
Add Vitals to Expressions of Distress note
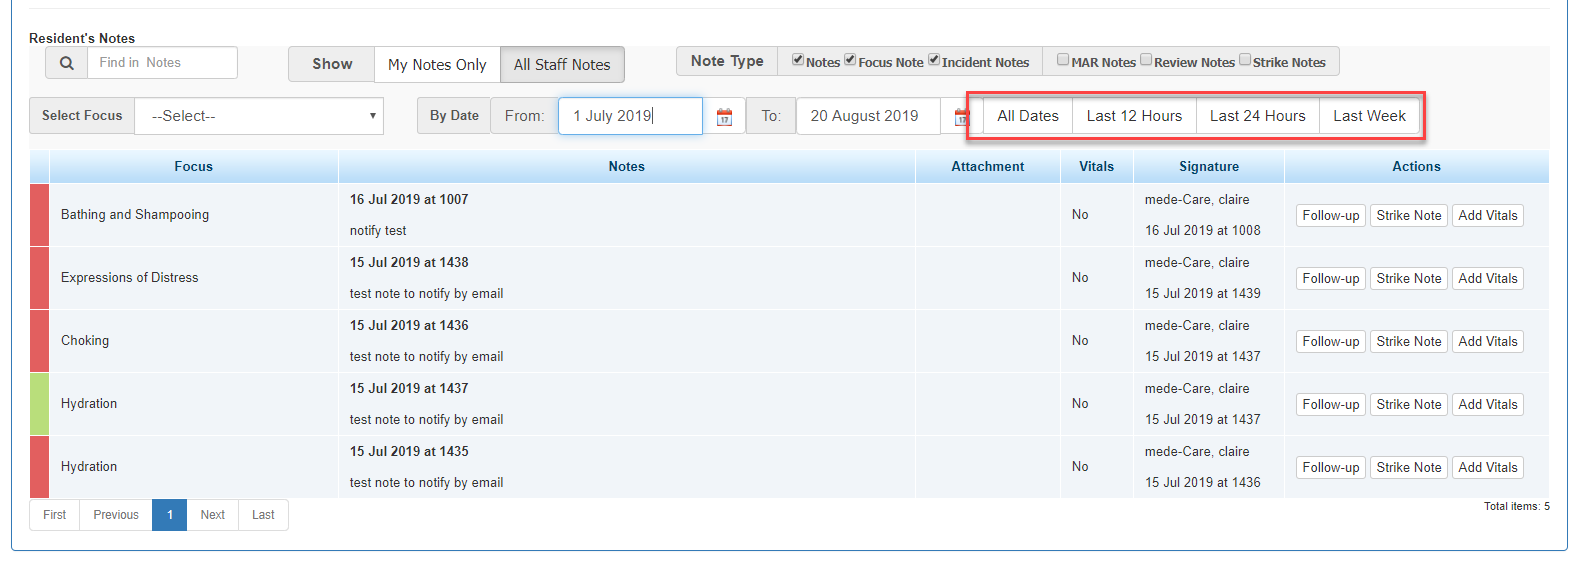point(1487,278)
